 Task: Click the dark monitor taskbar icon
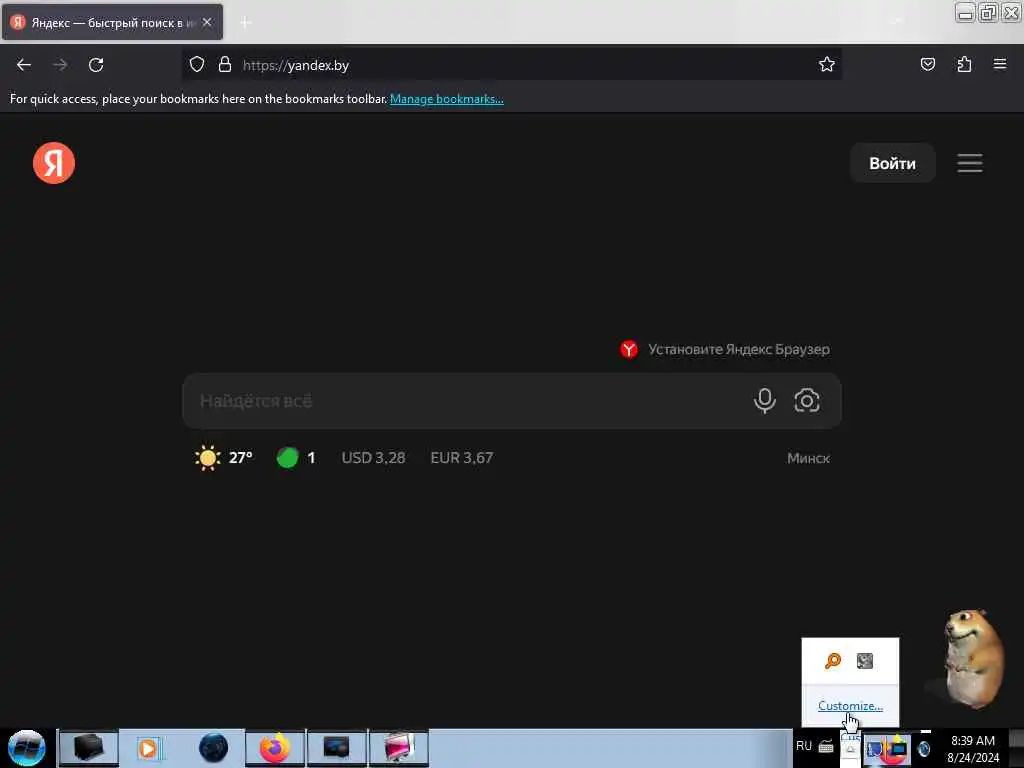tap(336, 748)
